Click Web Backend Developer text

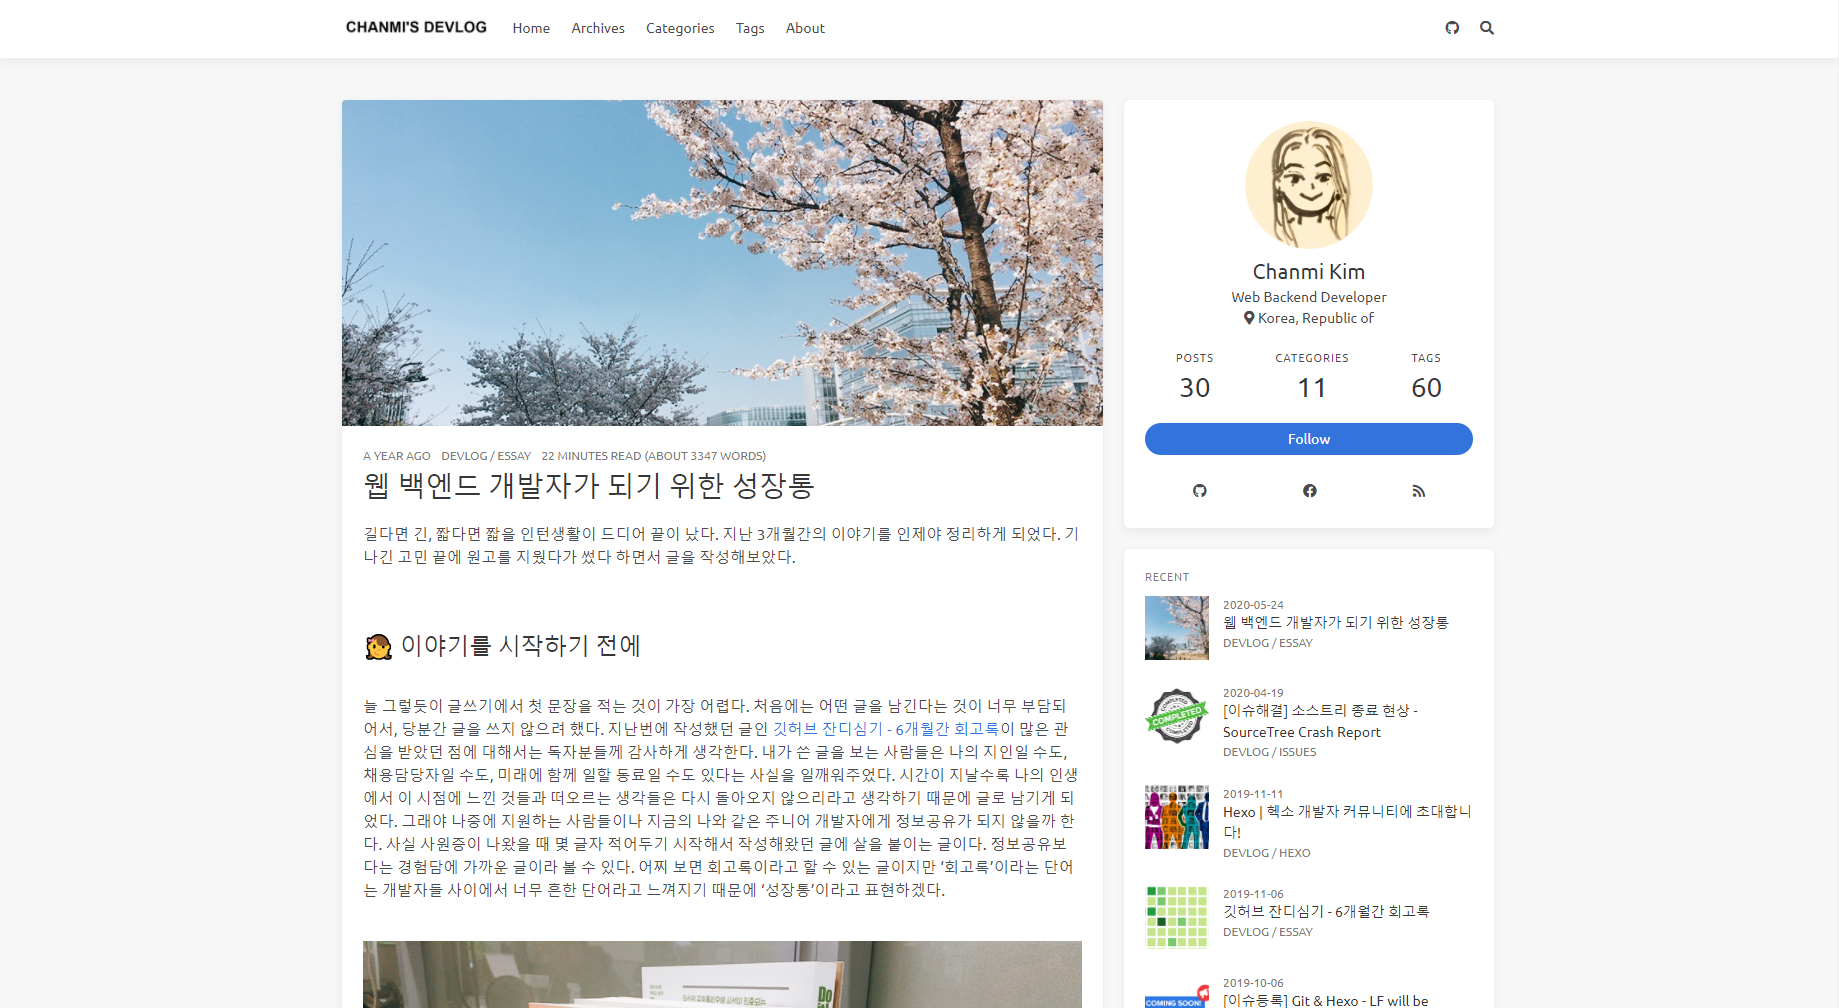(1309, 297)
